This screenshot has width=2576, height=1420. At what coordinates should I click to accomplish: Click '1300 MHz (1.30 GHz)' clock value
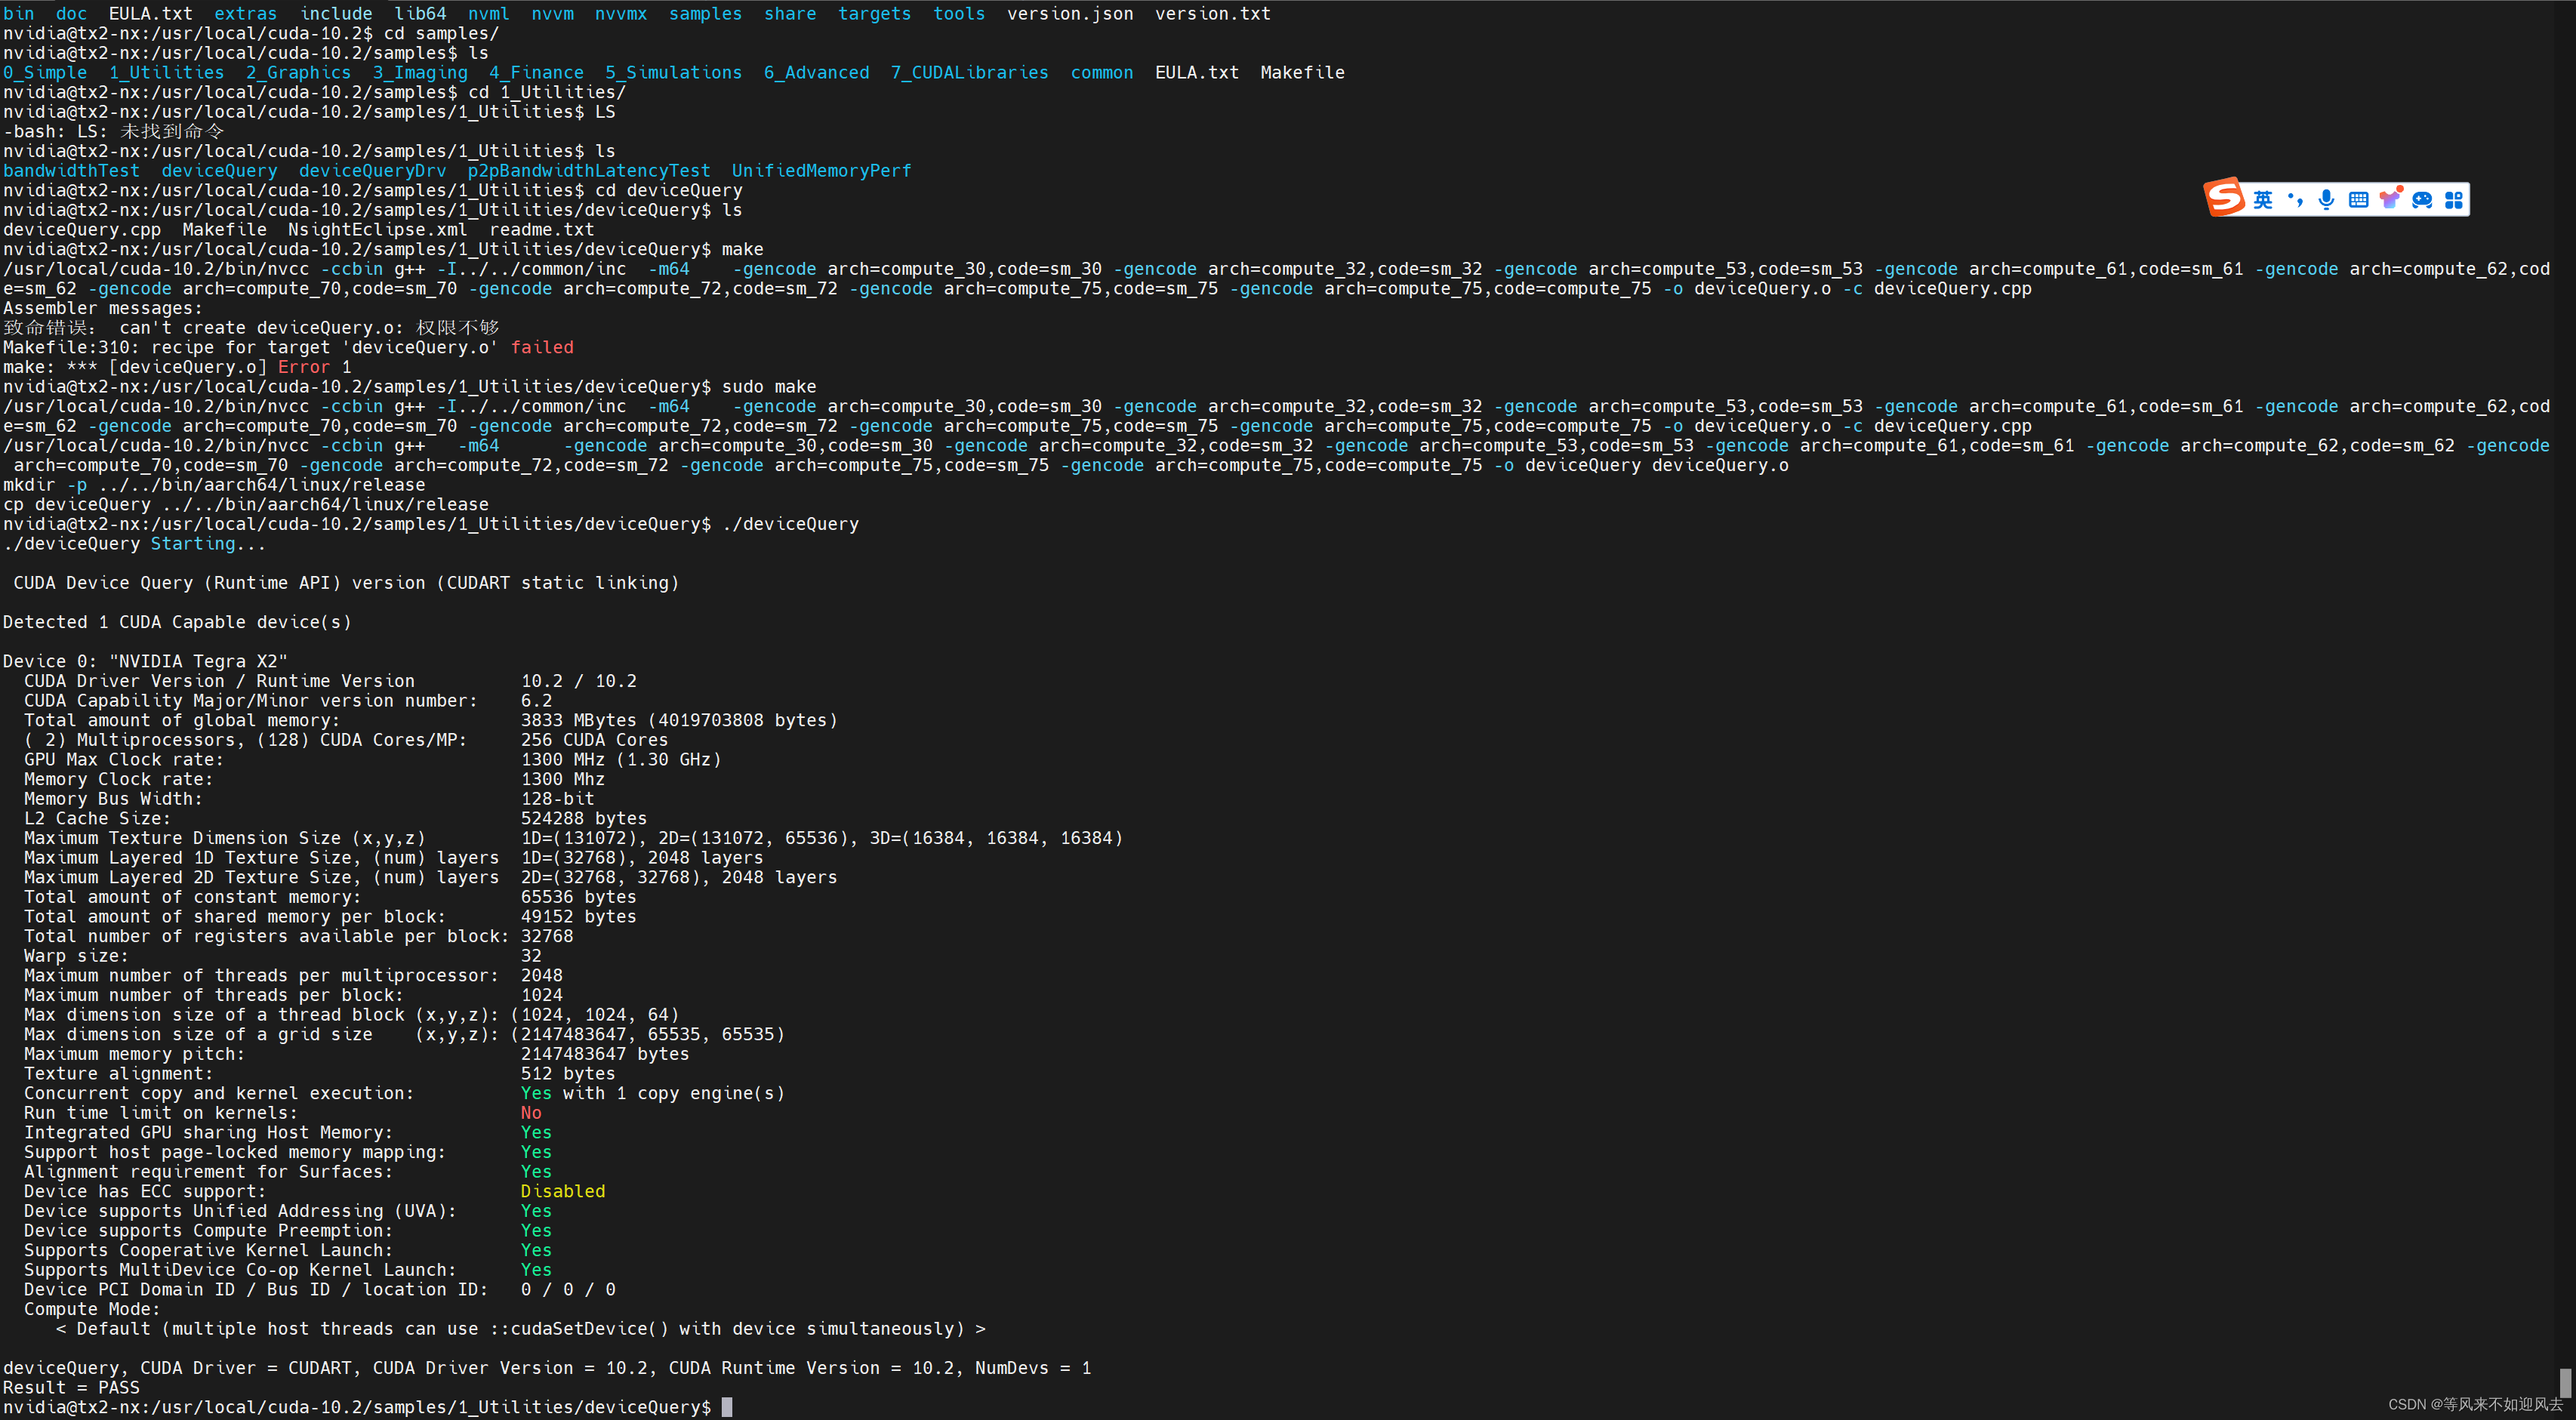click(621, 760)
